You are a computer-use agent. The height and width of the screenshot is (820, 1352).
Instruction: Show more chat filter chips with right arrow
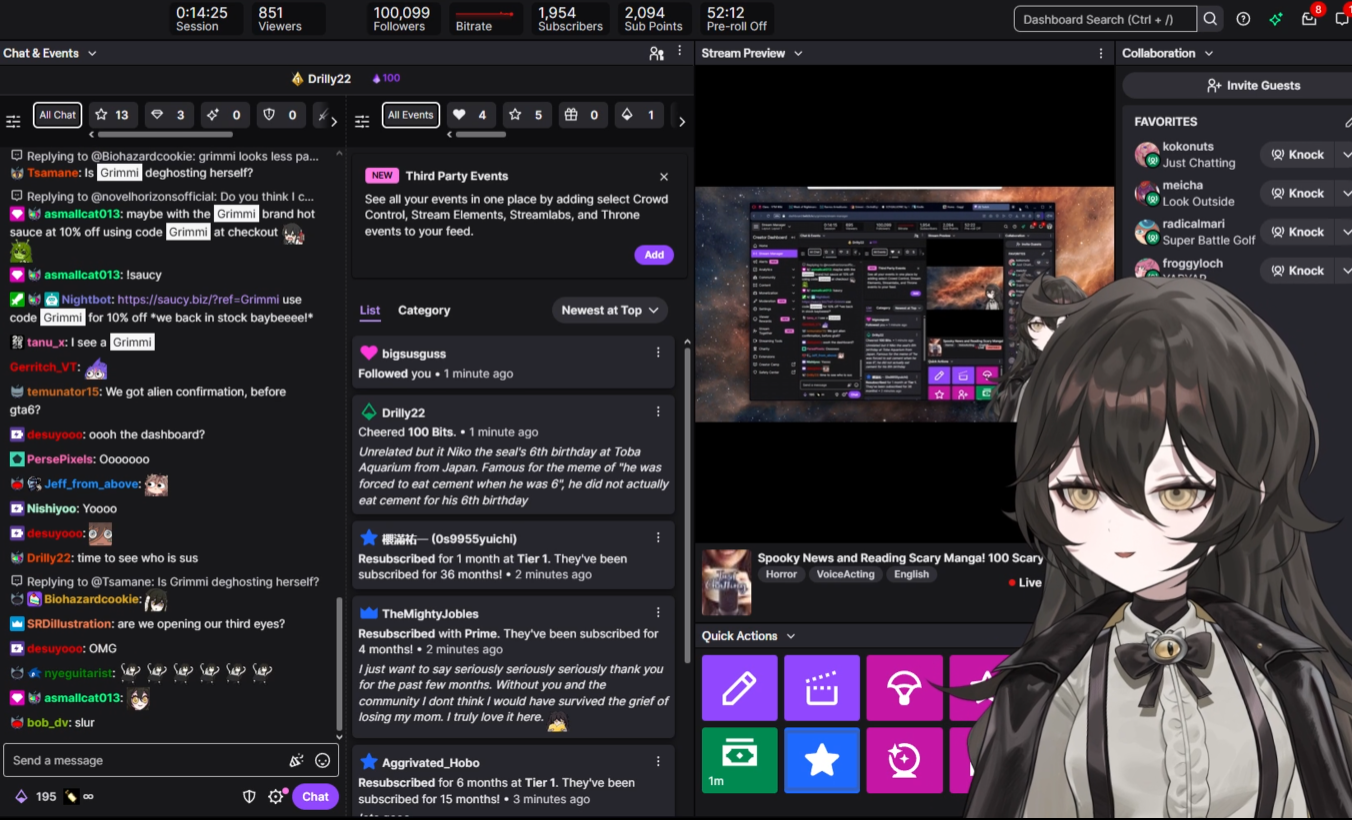(334, 121)
